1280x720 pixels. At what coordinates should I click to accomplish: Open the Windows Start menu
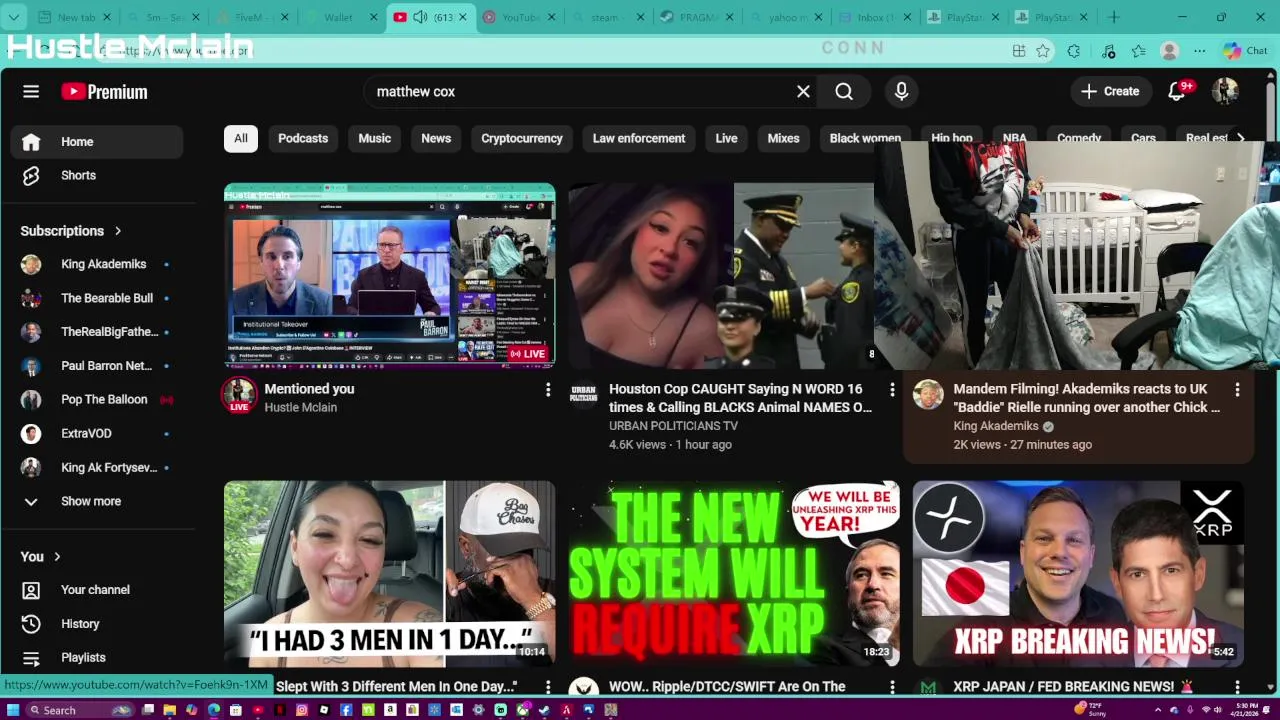pyautogui.click(x=13, y=710)
